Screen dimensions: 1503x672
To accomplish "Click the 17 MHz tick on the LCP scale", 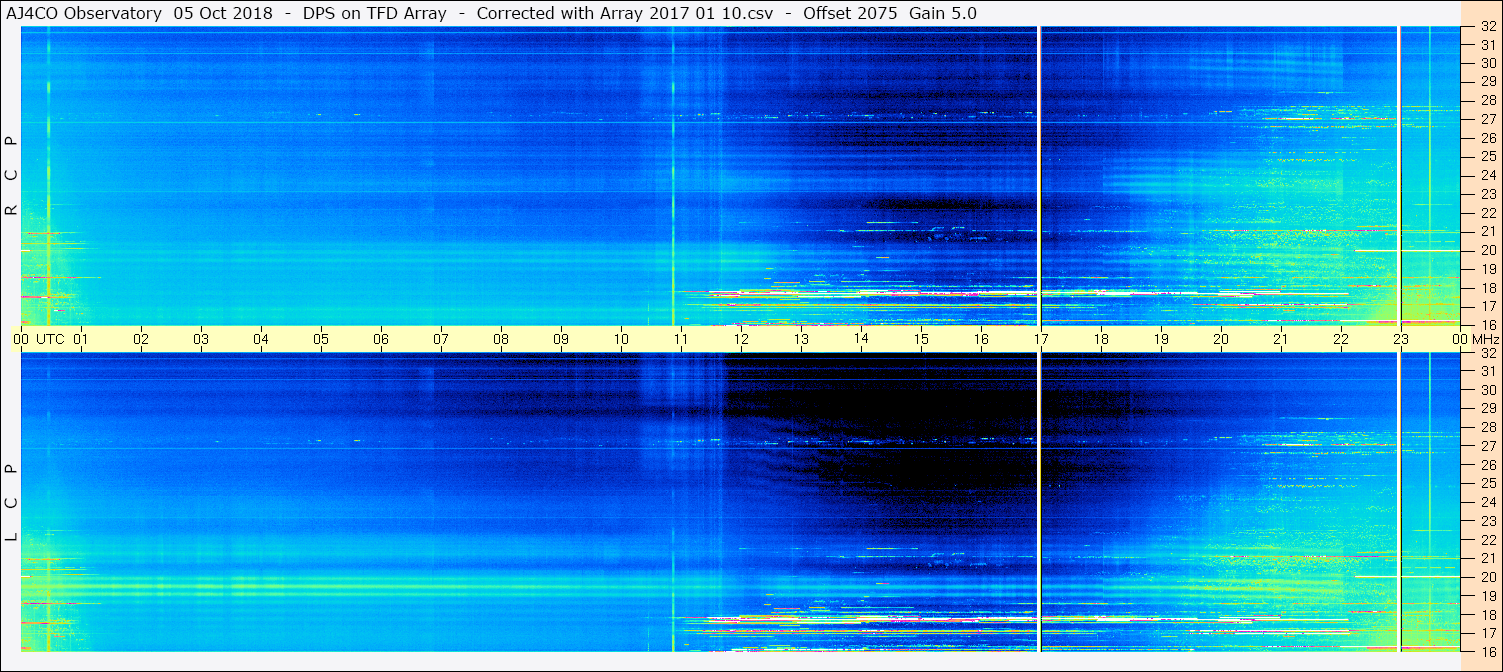I will click(x=1488, y=633).
